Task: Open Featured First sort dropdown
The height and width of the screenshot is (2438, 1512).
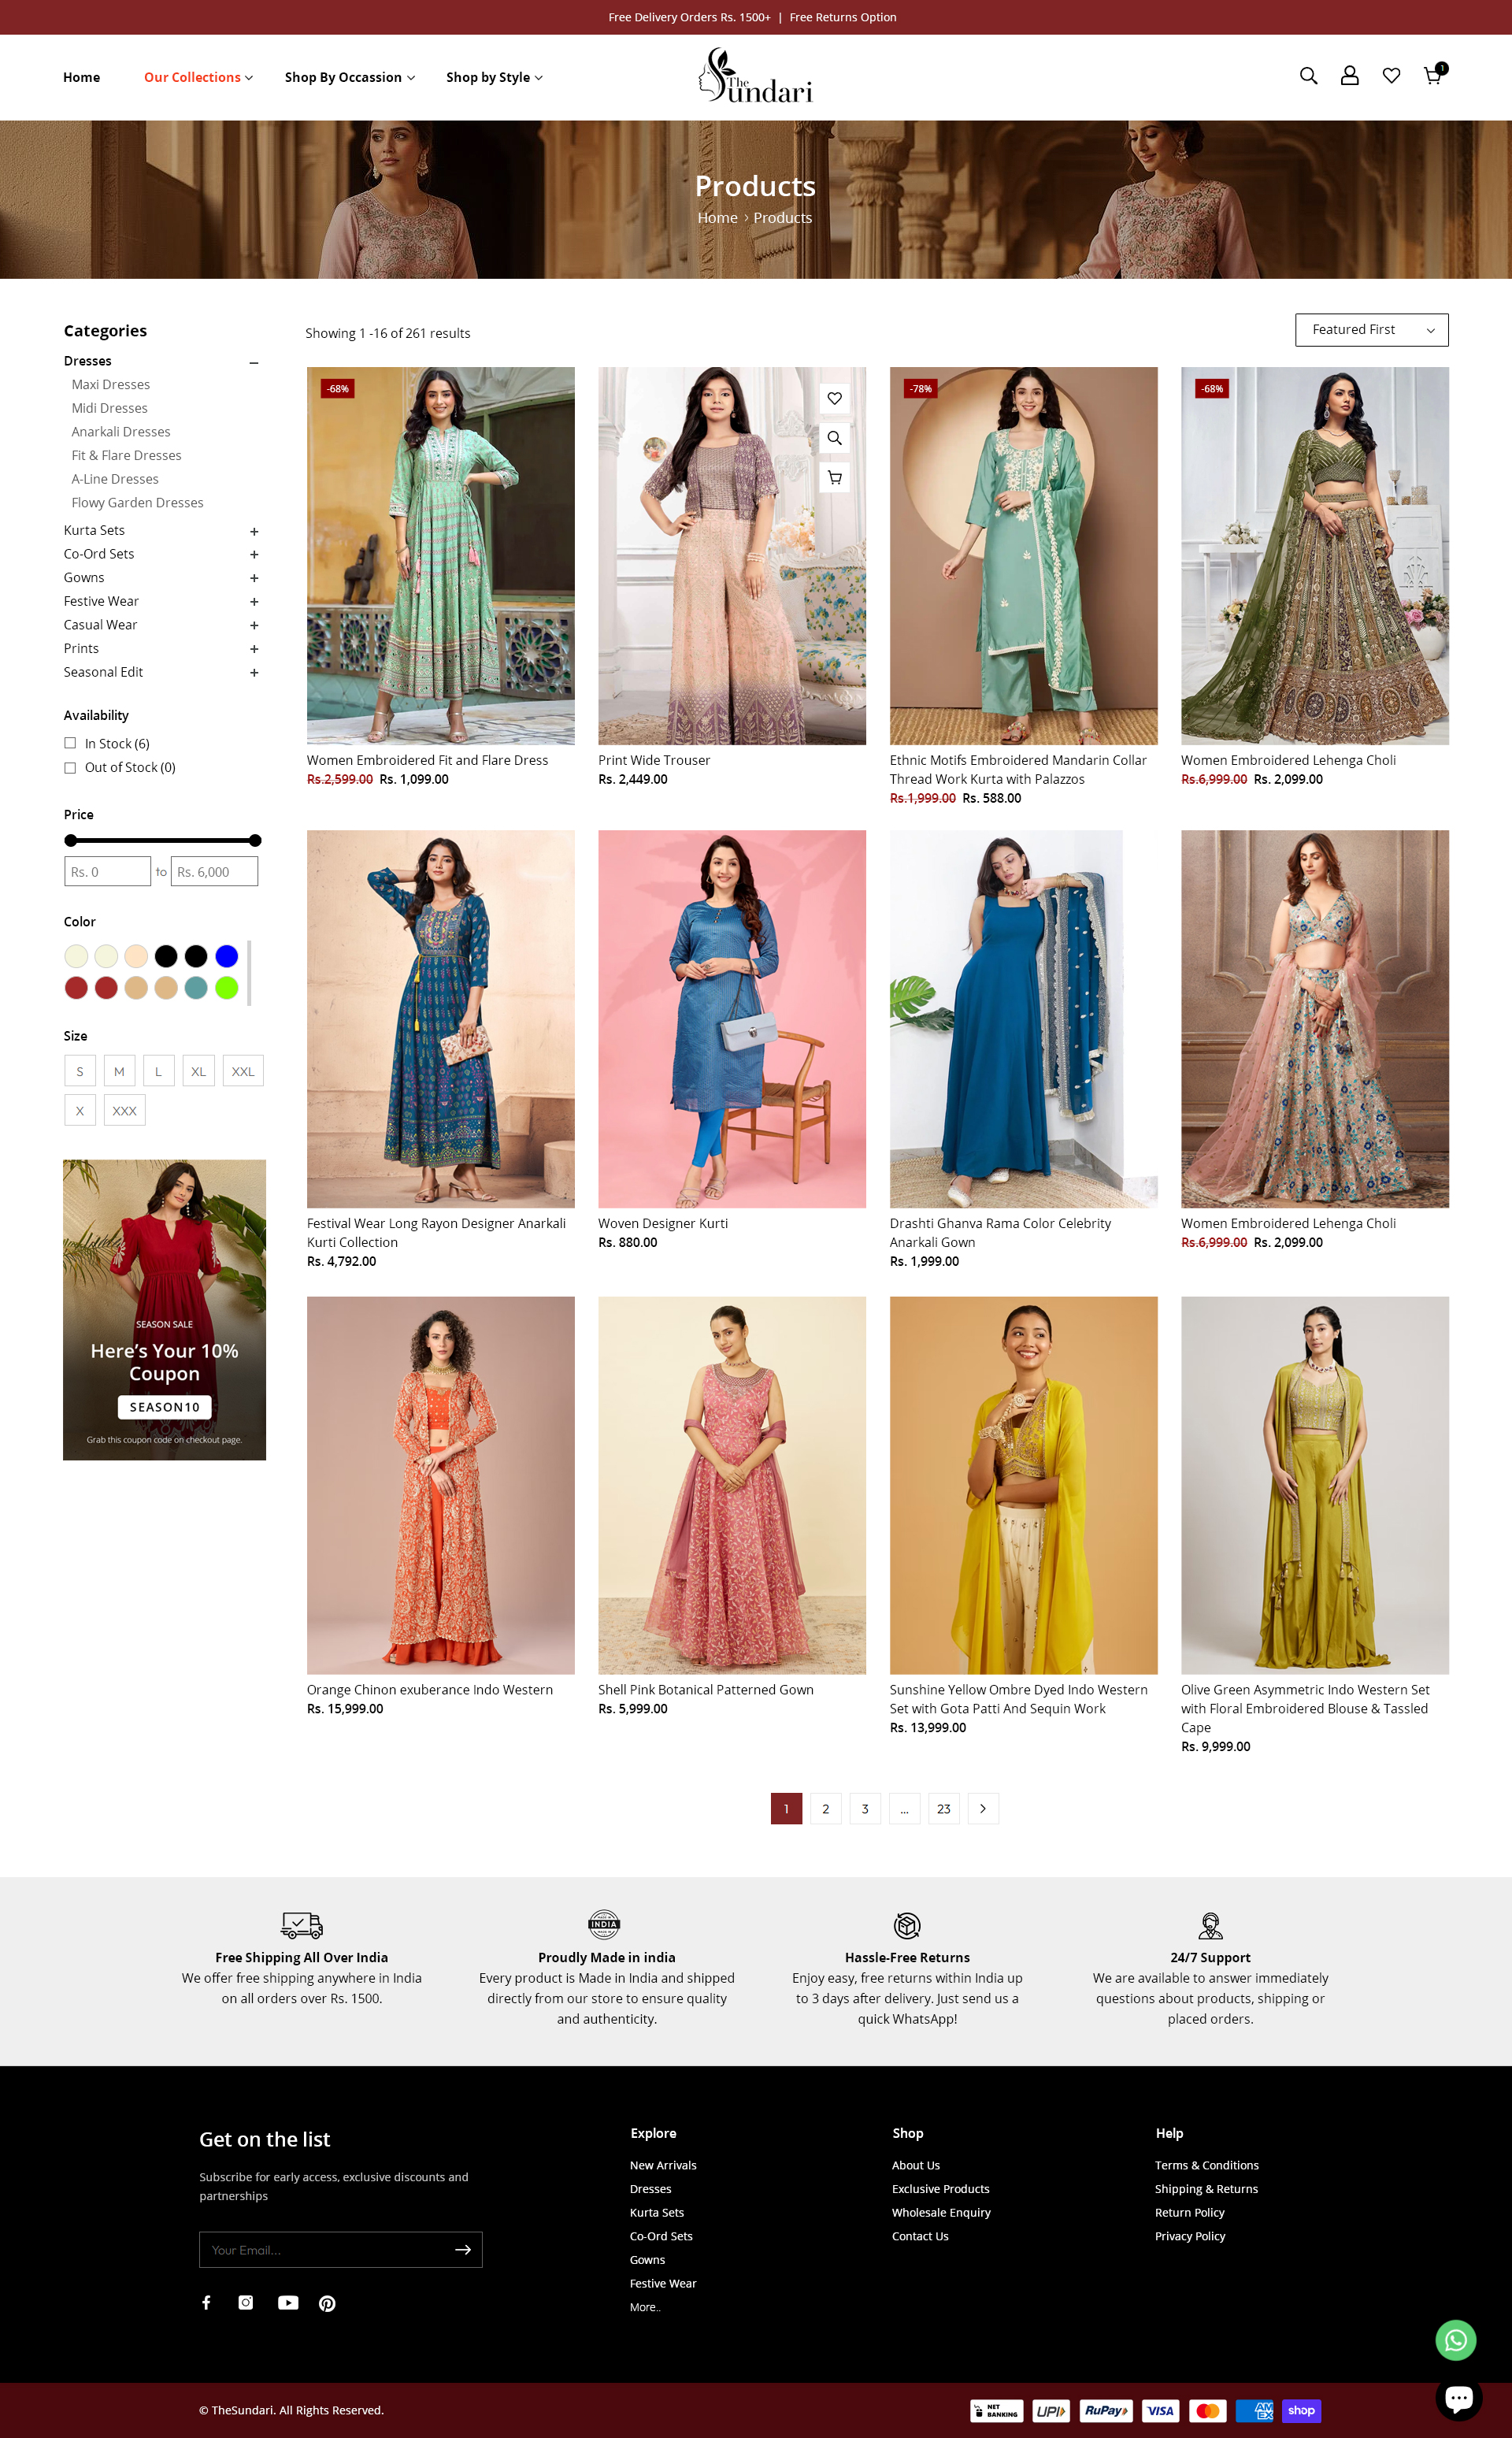Action: 1371,330
